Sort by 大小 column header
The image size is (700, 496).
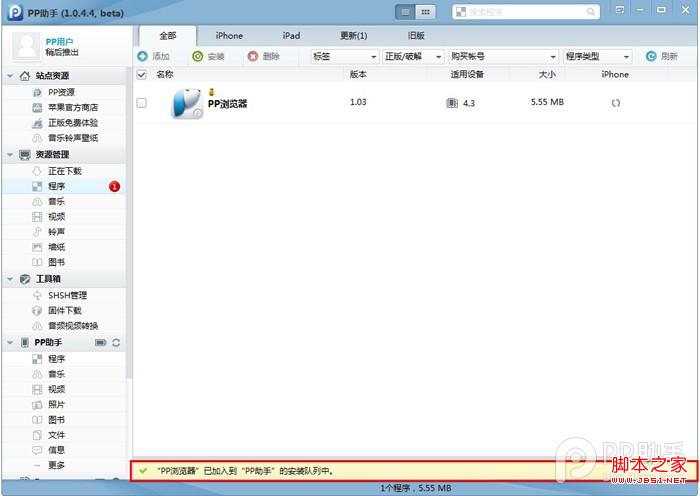[547, 75]
